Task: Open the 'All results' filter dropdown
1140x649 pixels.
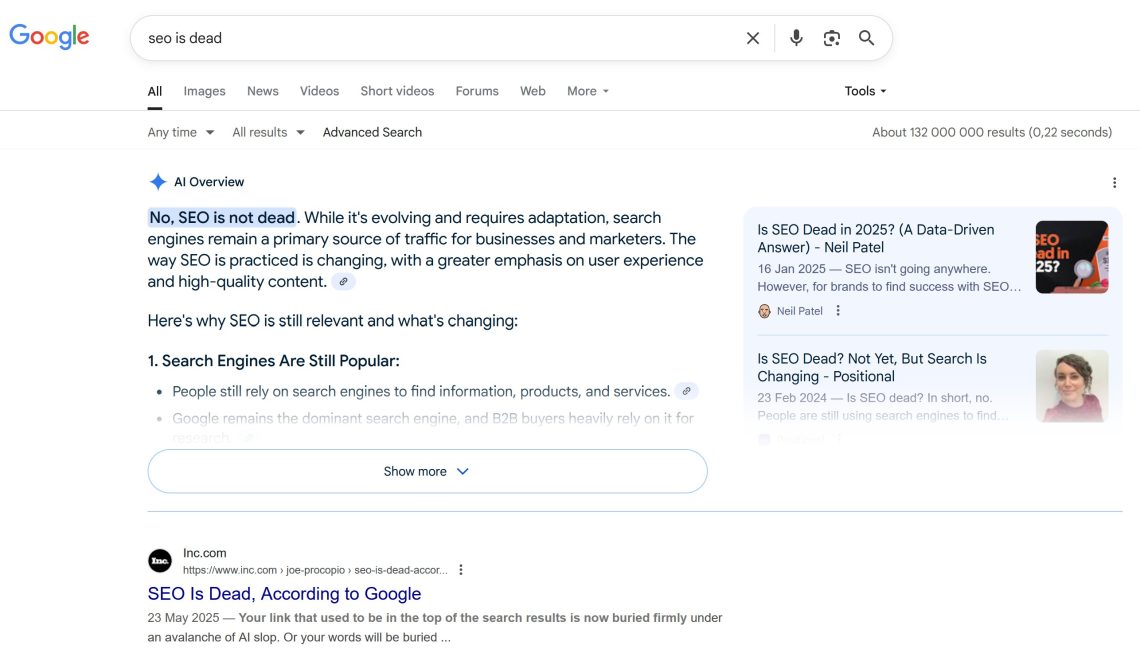Action: coord(268,132)
